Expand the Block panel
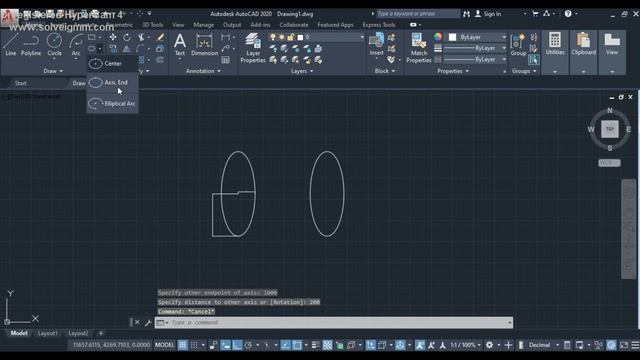640x360 pixels. pyautogui.click(x=385, y=71)
